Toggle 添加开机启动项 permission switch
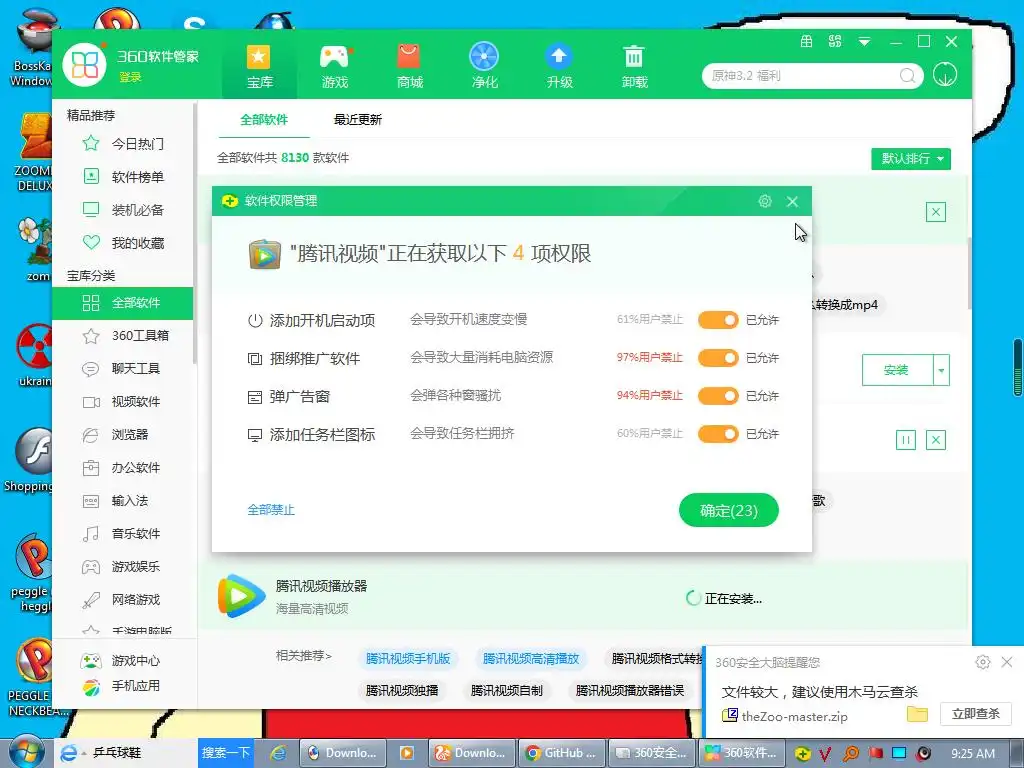The image size is (1024, 768). point(718,320)
